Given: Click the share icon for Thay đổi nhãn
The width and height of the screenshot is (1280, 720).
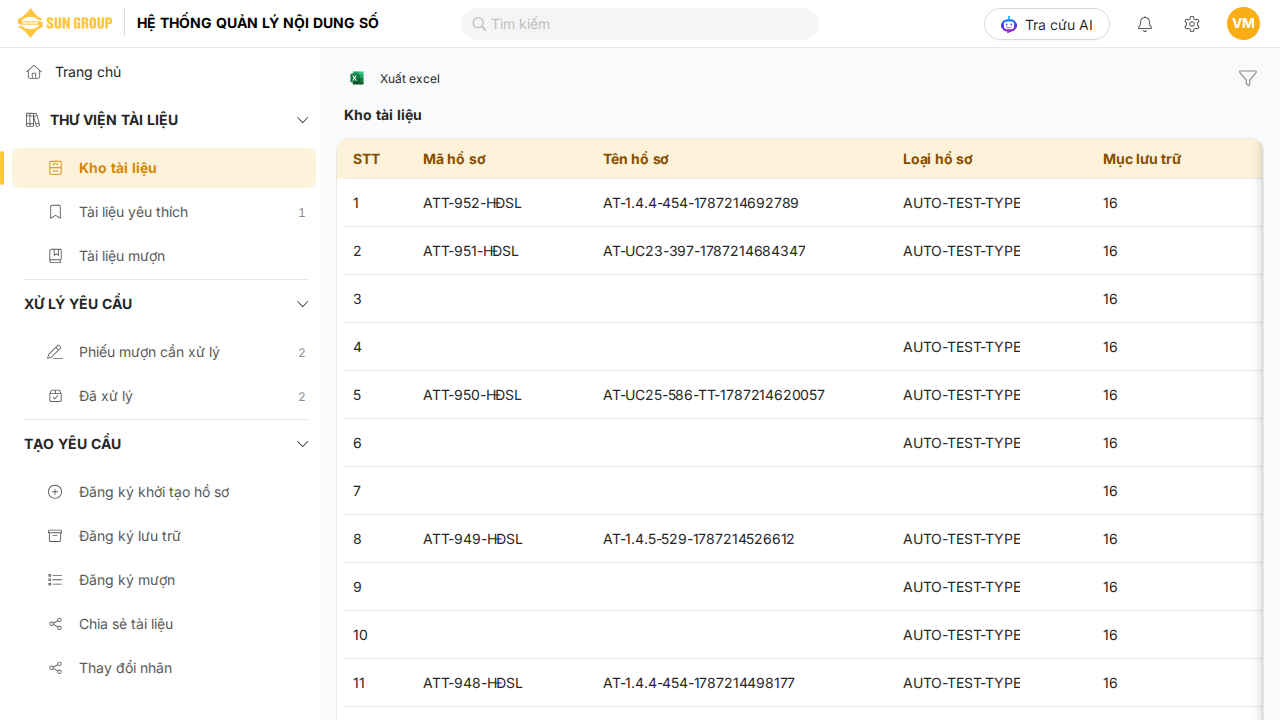Looking at the screenshot, I should 56,668.
